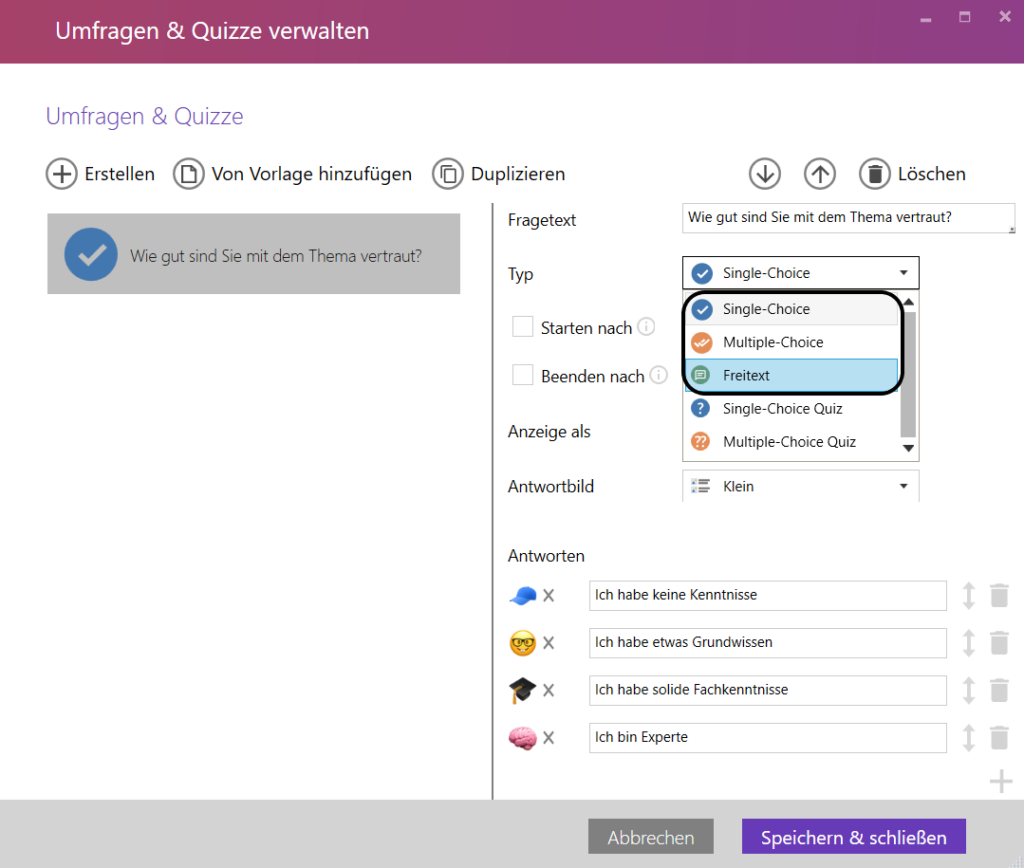Image resolution: width=1024 pixels, height=868 pixels.
Task: Click 'Von Vorlage hinzufügen' label
Action: tap(312, 174)
